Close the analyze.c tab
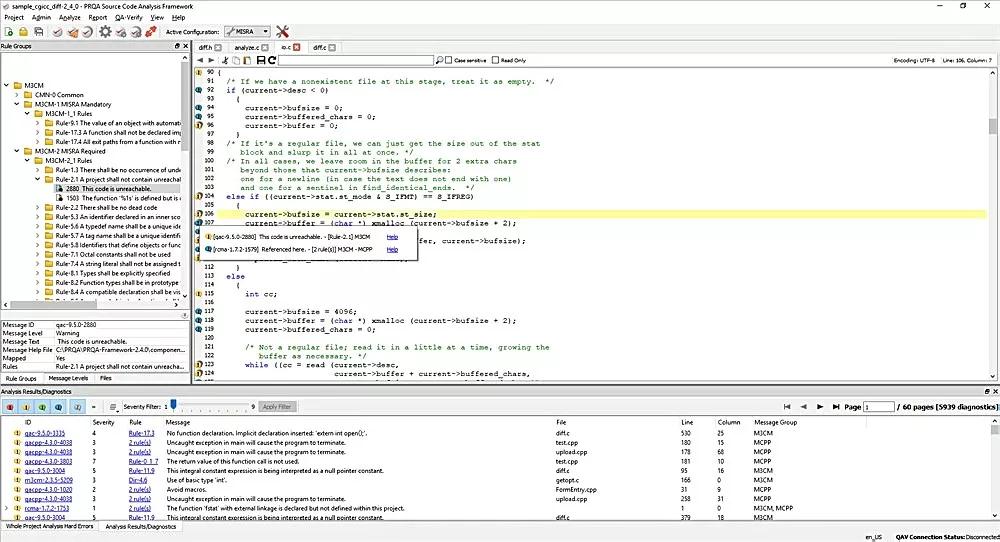This screenshot has width=1000, height=542. 265,47
